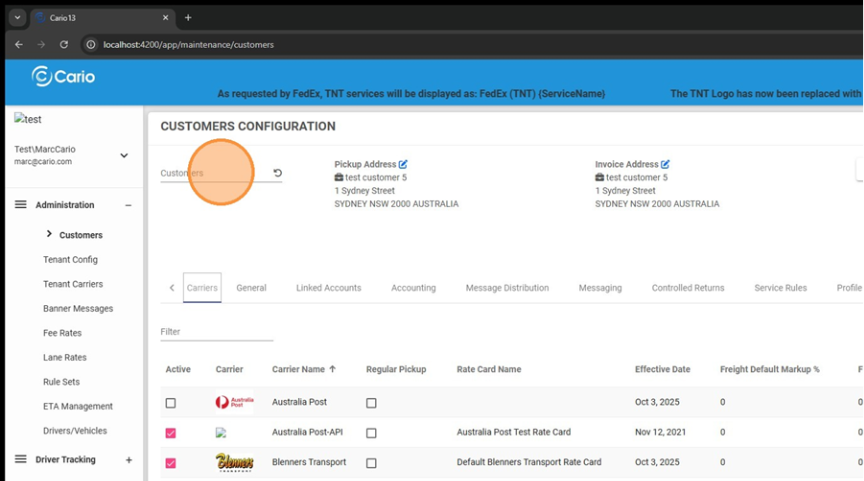864x481 pixels.
Task: Uncheck Active for Blenners Transport
Action: [x=171, y=463]
